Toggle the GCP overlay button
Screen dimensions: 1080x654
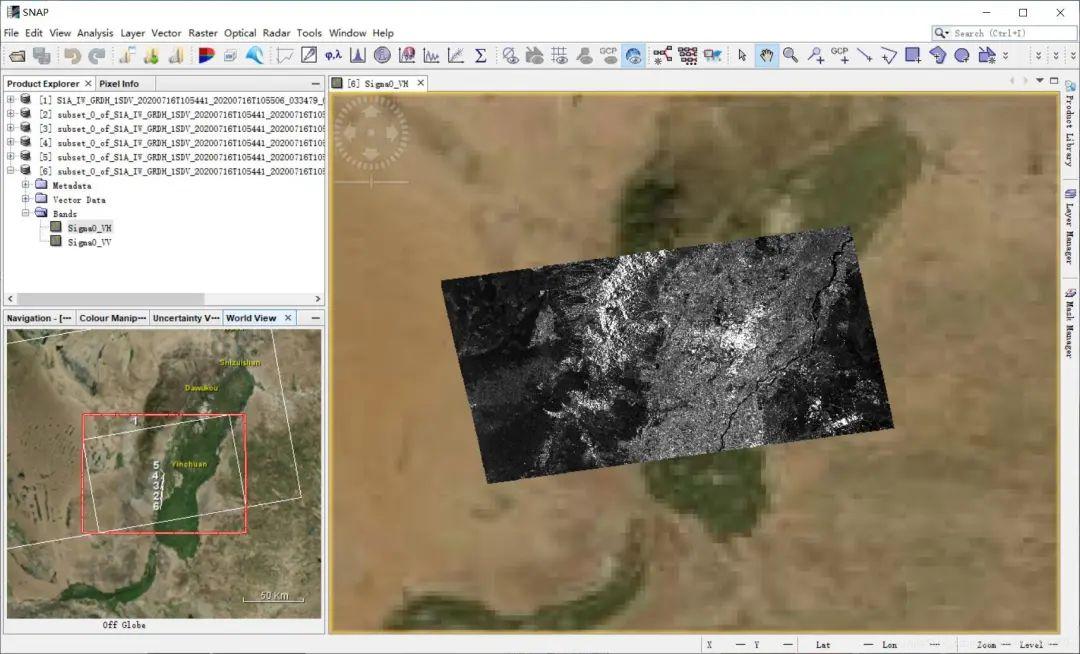coord(608,56)
